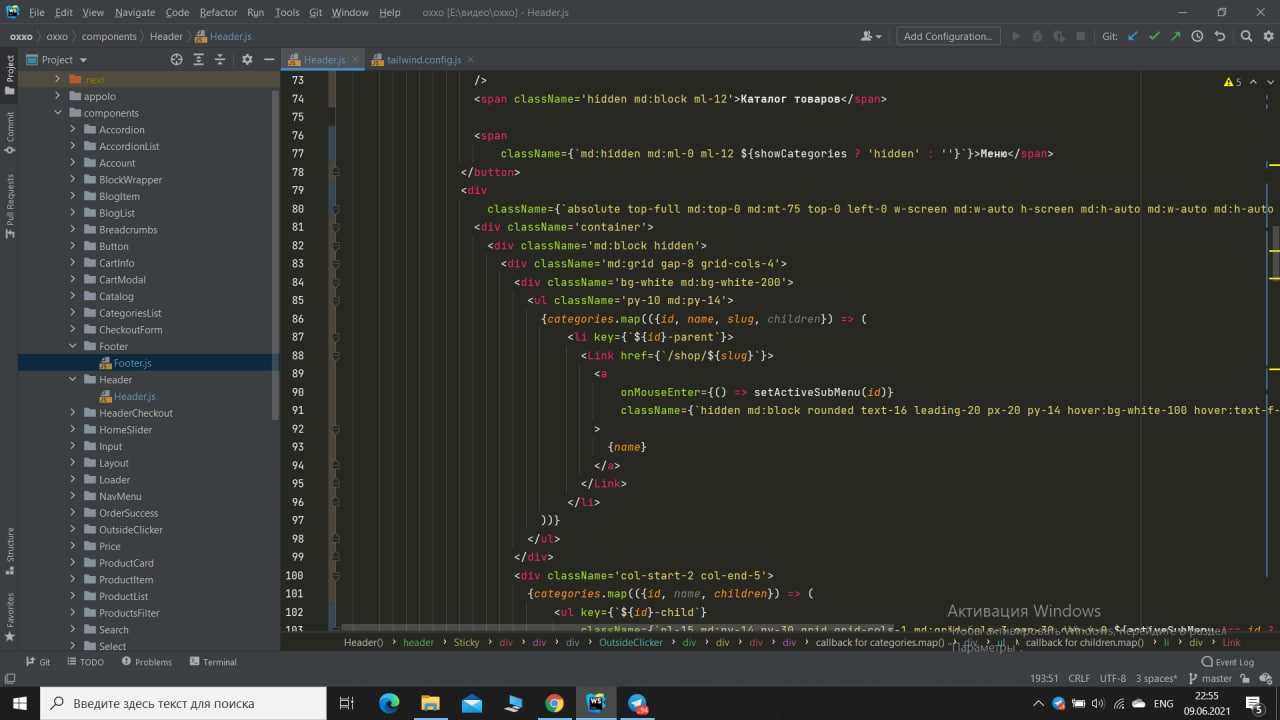This screenshot has height=720, width=1280.
Task: Open the Refactor menu
Action: click(218, 12)
